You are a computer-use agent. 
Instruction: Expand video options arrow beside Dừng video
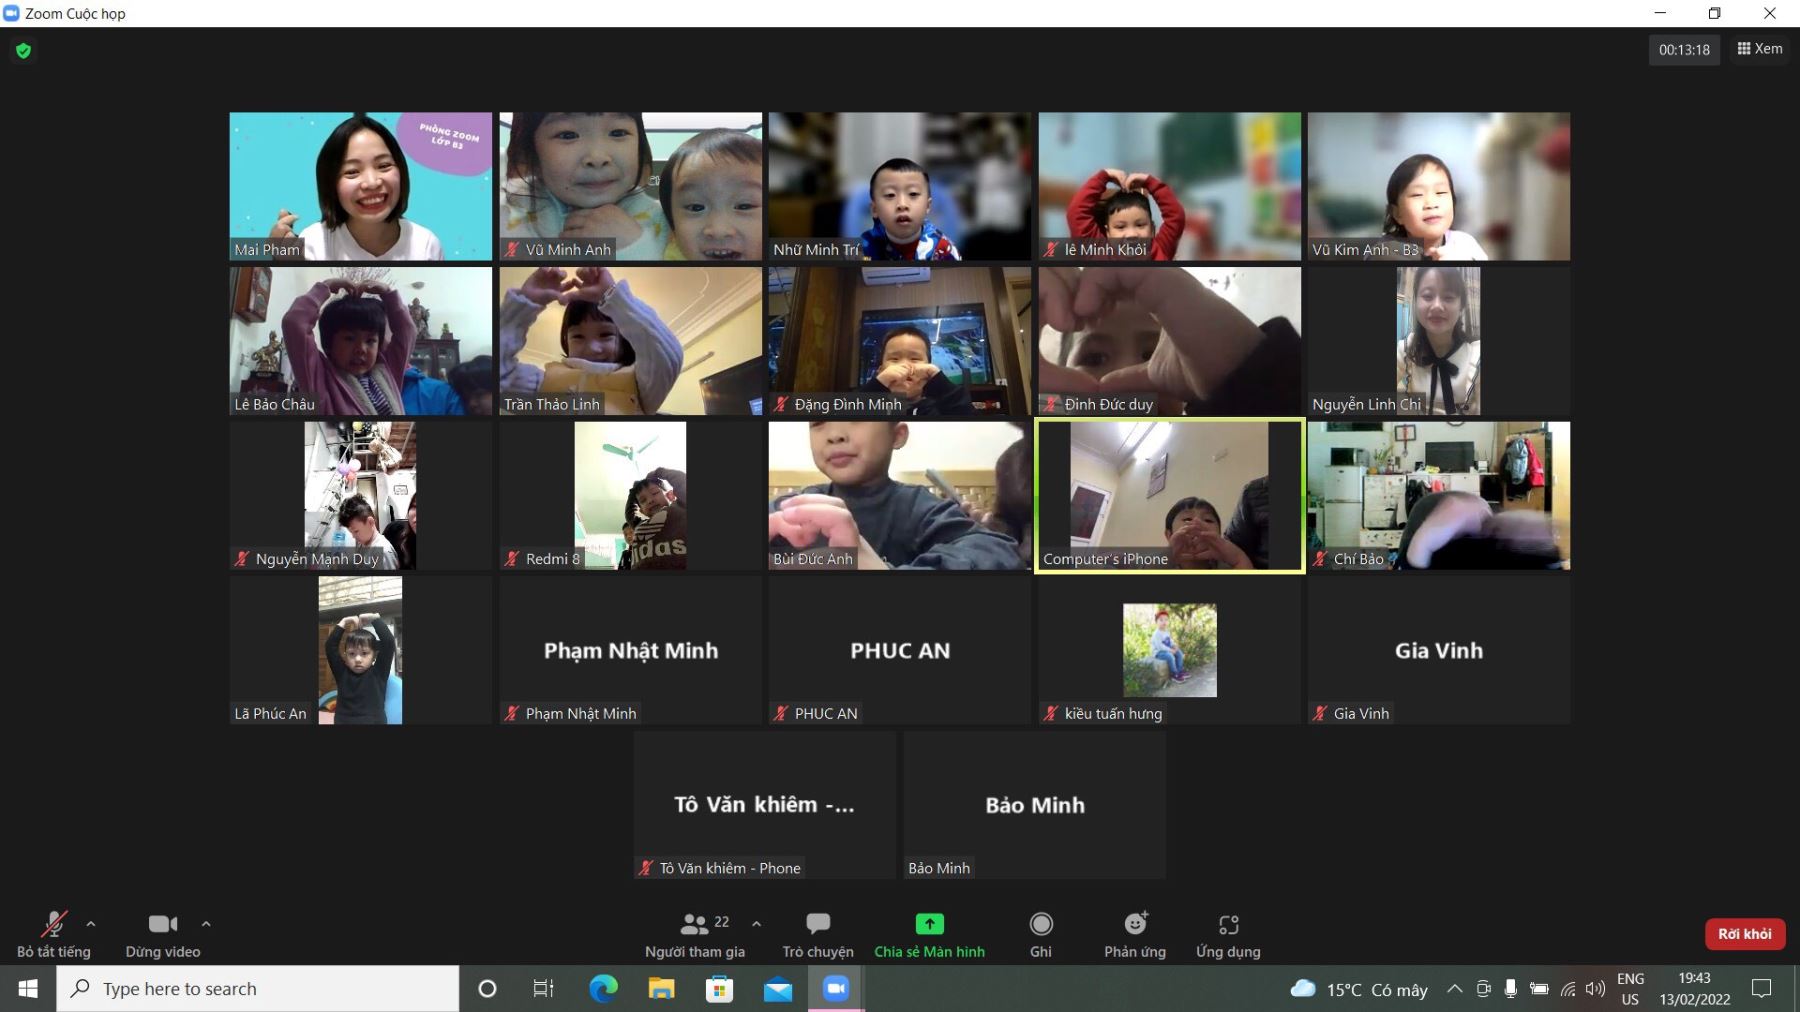[x=206, y=924]
